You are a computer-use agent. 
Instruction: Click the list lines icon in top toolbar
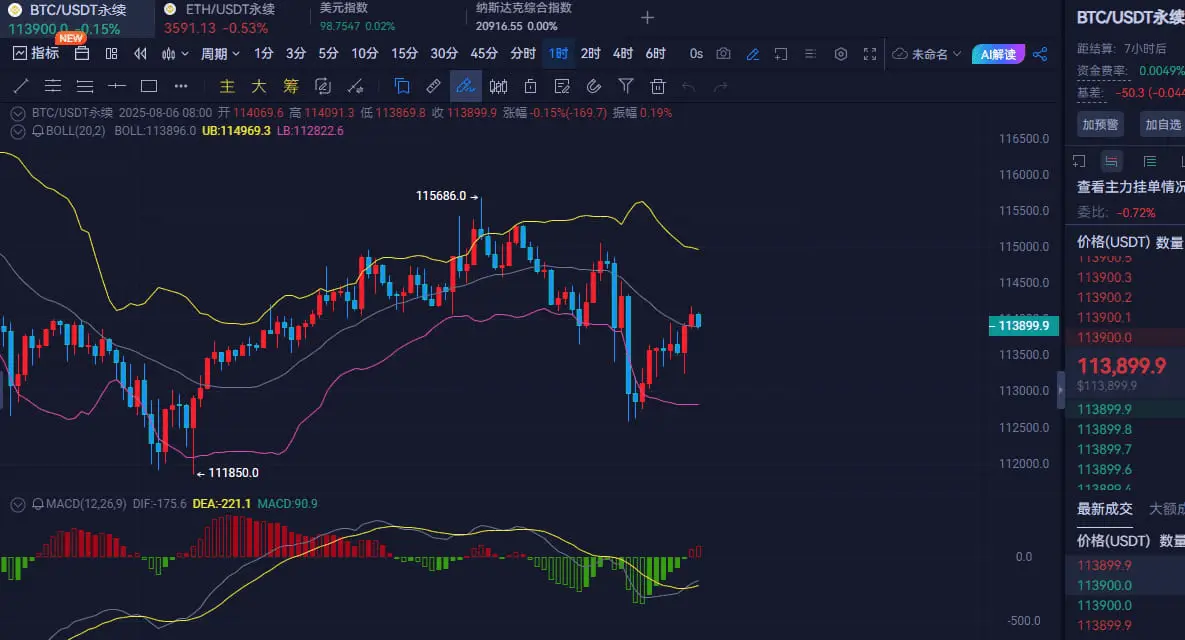[810, 54]
